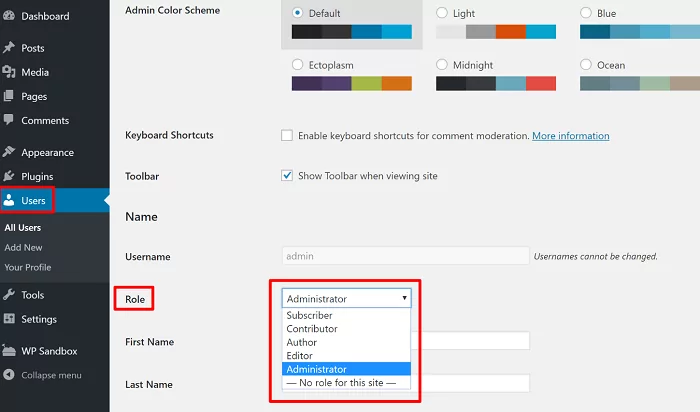Screen dimensions: 700x412
Task: Click the Comments speech bubble icon
Action: [x=8, y=120]
